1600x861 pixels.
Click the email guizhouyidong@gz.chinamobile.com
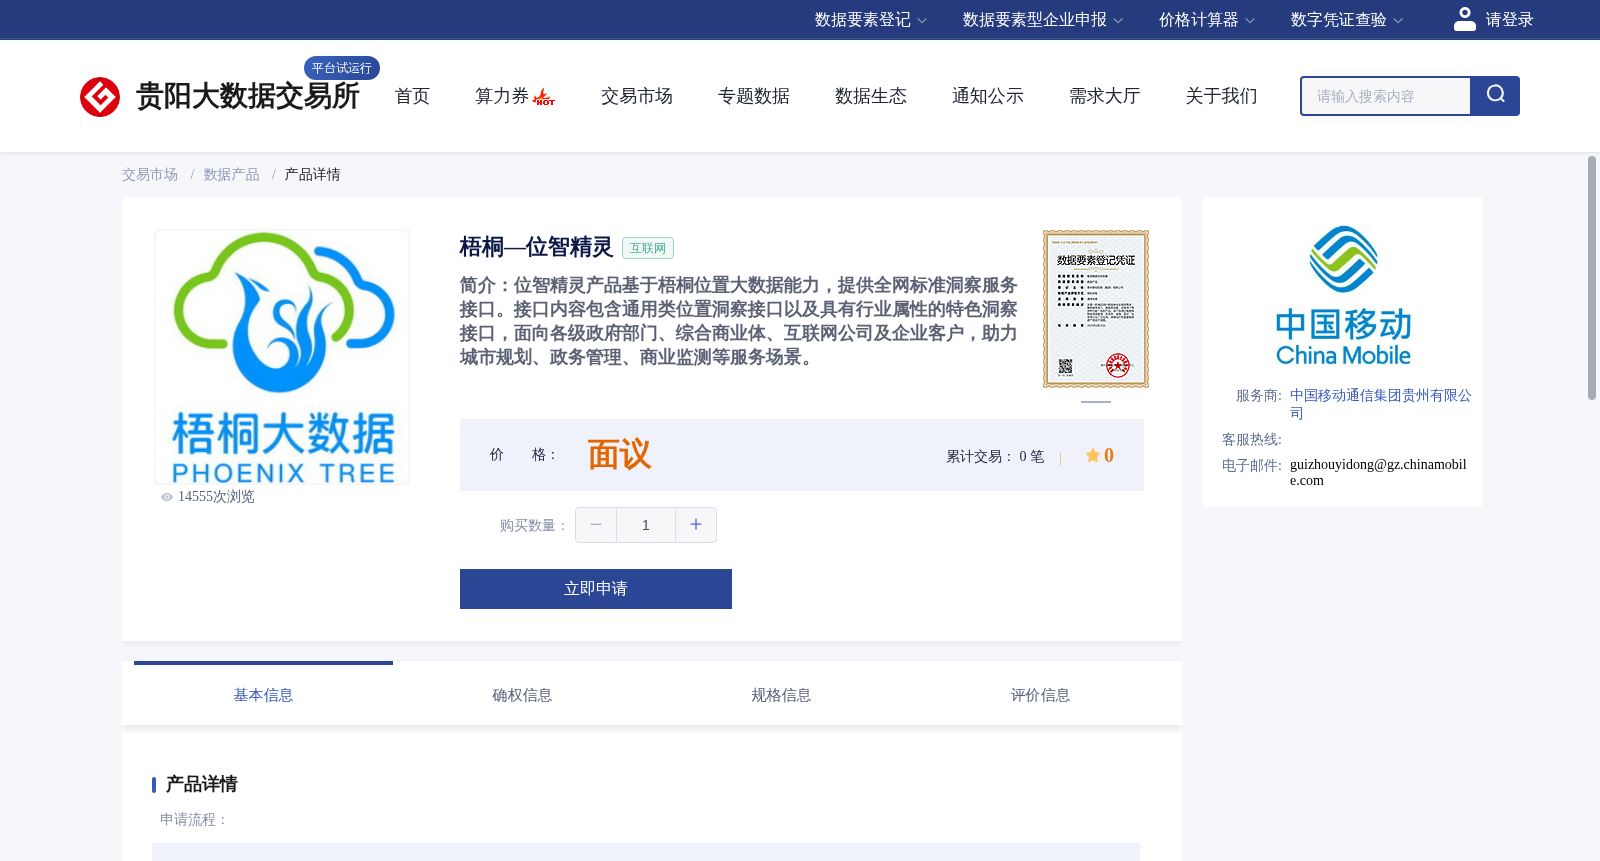click(1378, 472)
